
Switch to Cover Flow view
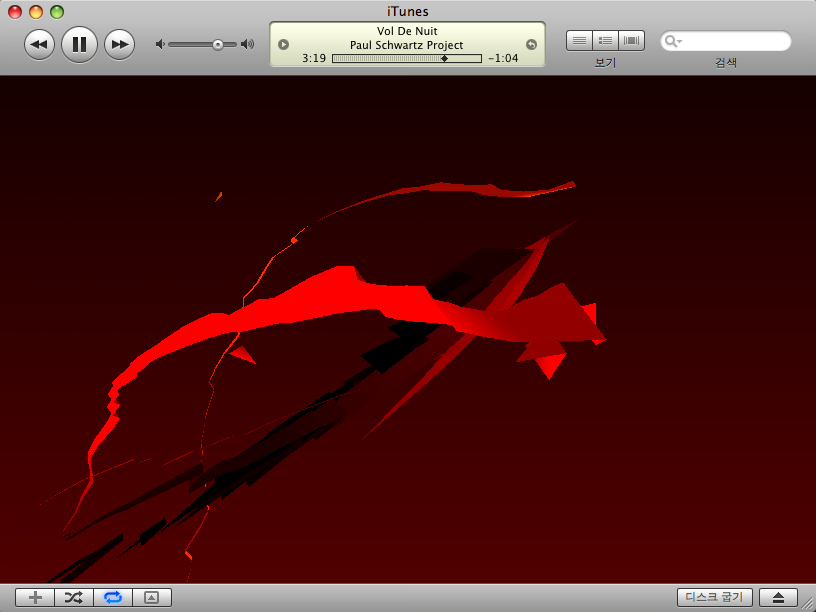coord(632,41)
